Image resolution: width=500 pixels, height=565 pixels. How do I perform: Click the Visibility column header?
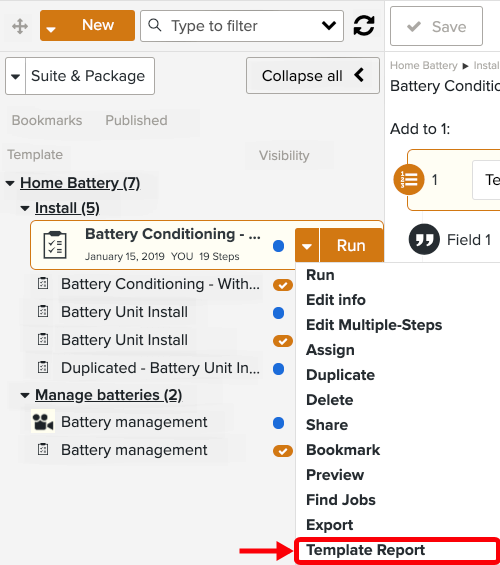(284, 155)
